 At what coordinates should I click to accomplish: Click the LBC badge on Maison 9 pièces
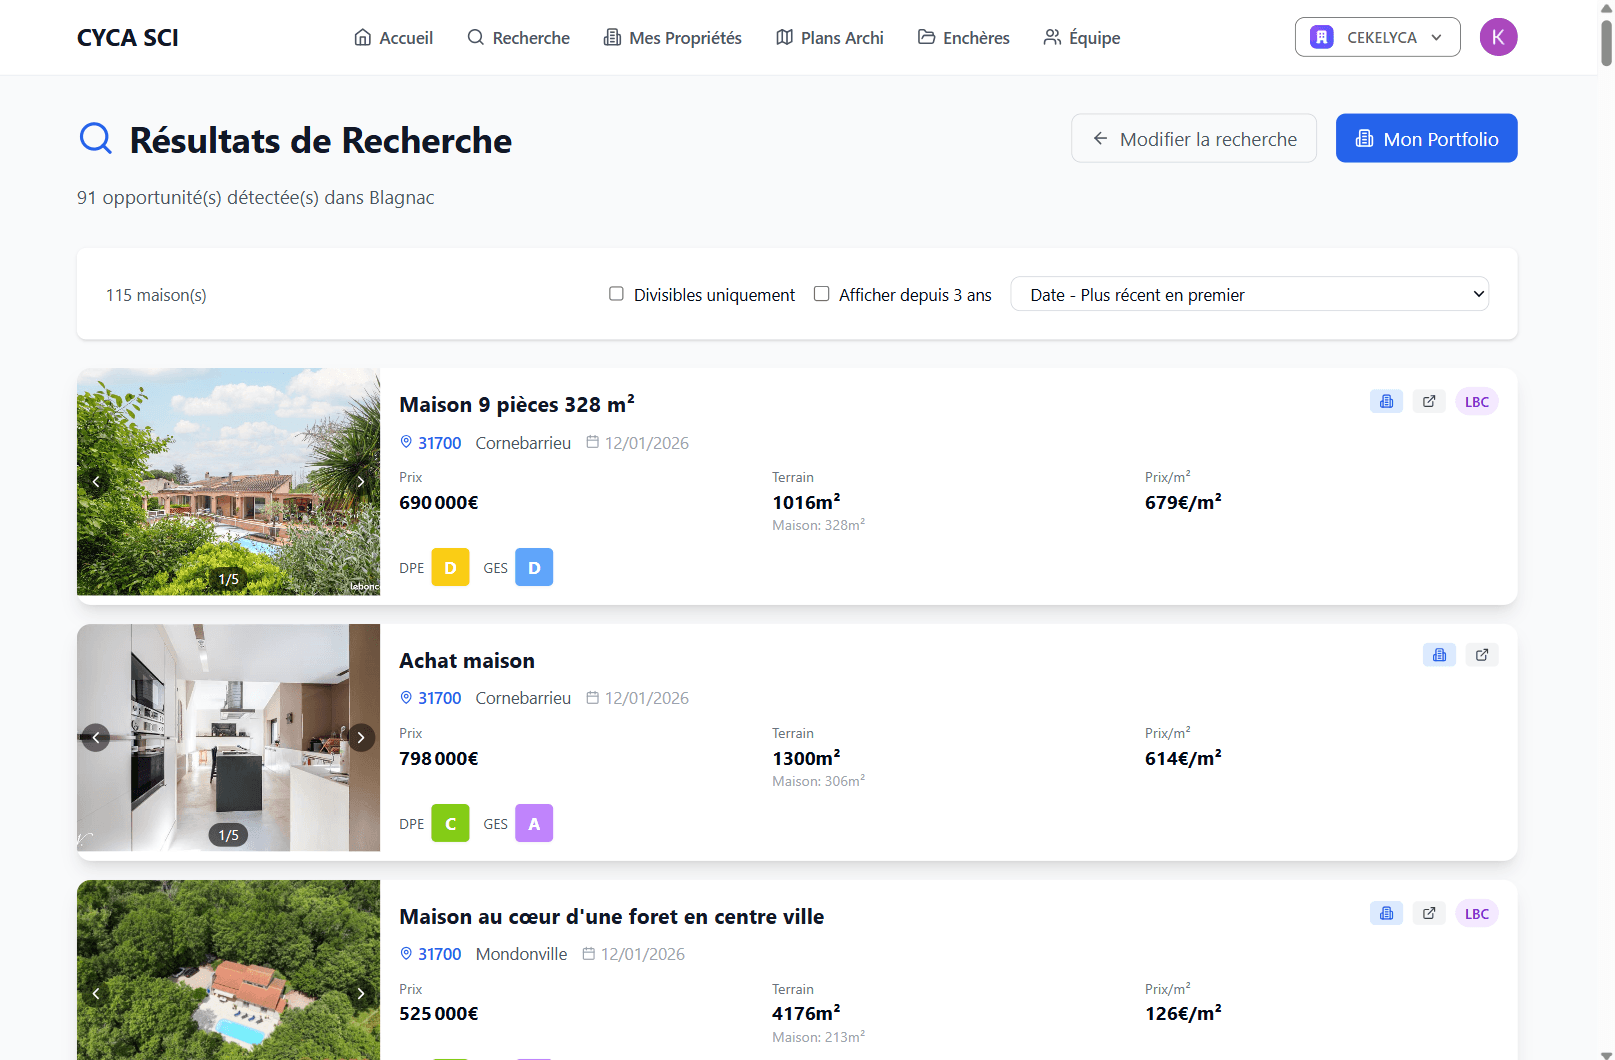pos(1476,402)
